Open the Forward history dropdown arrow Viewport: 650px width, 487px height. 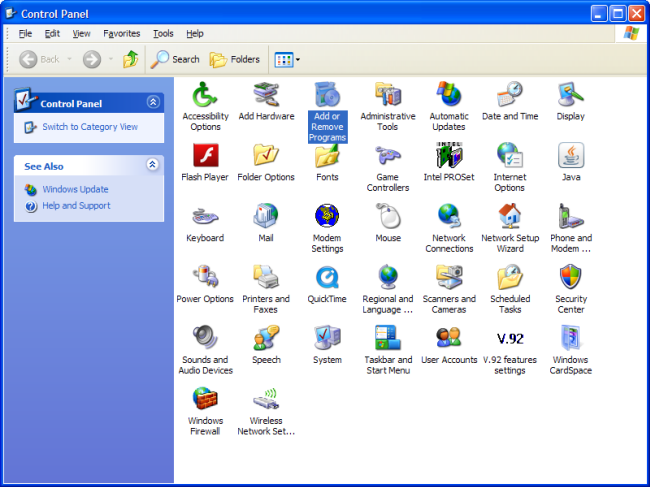111,59
